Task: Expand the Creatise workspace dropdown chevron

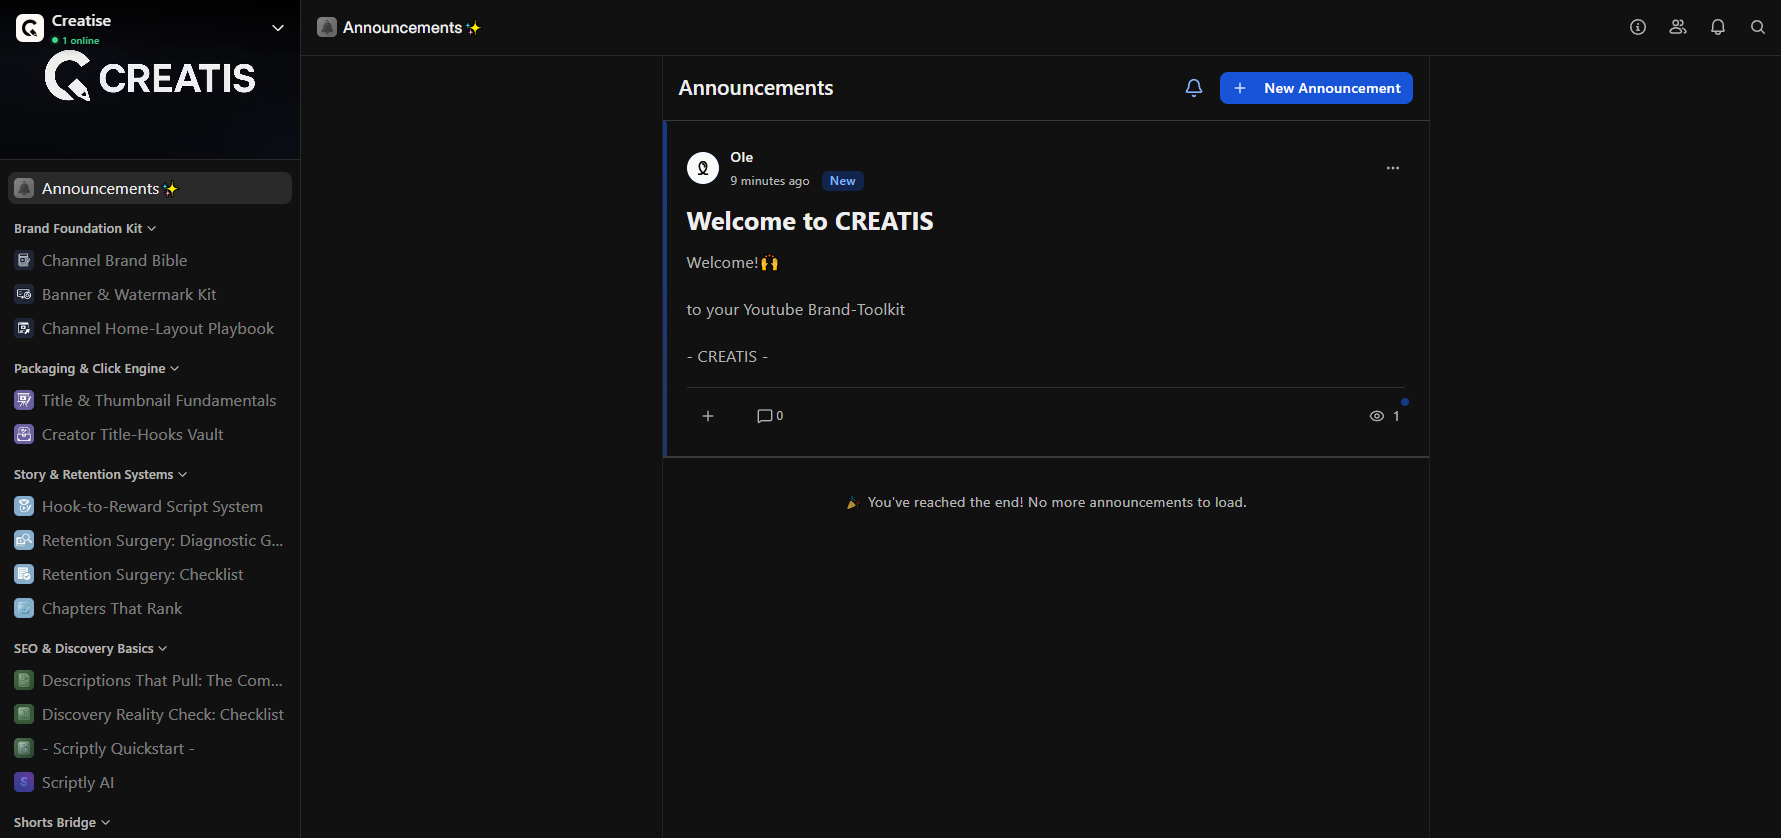Action: (278, 28)
